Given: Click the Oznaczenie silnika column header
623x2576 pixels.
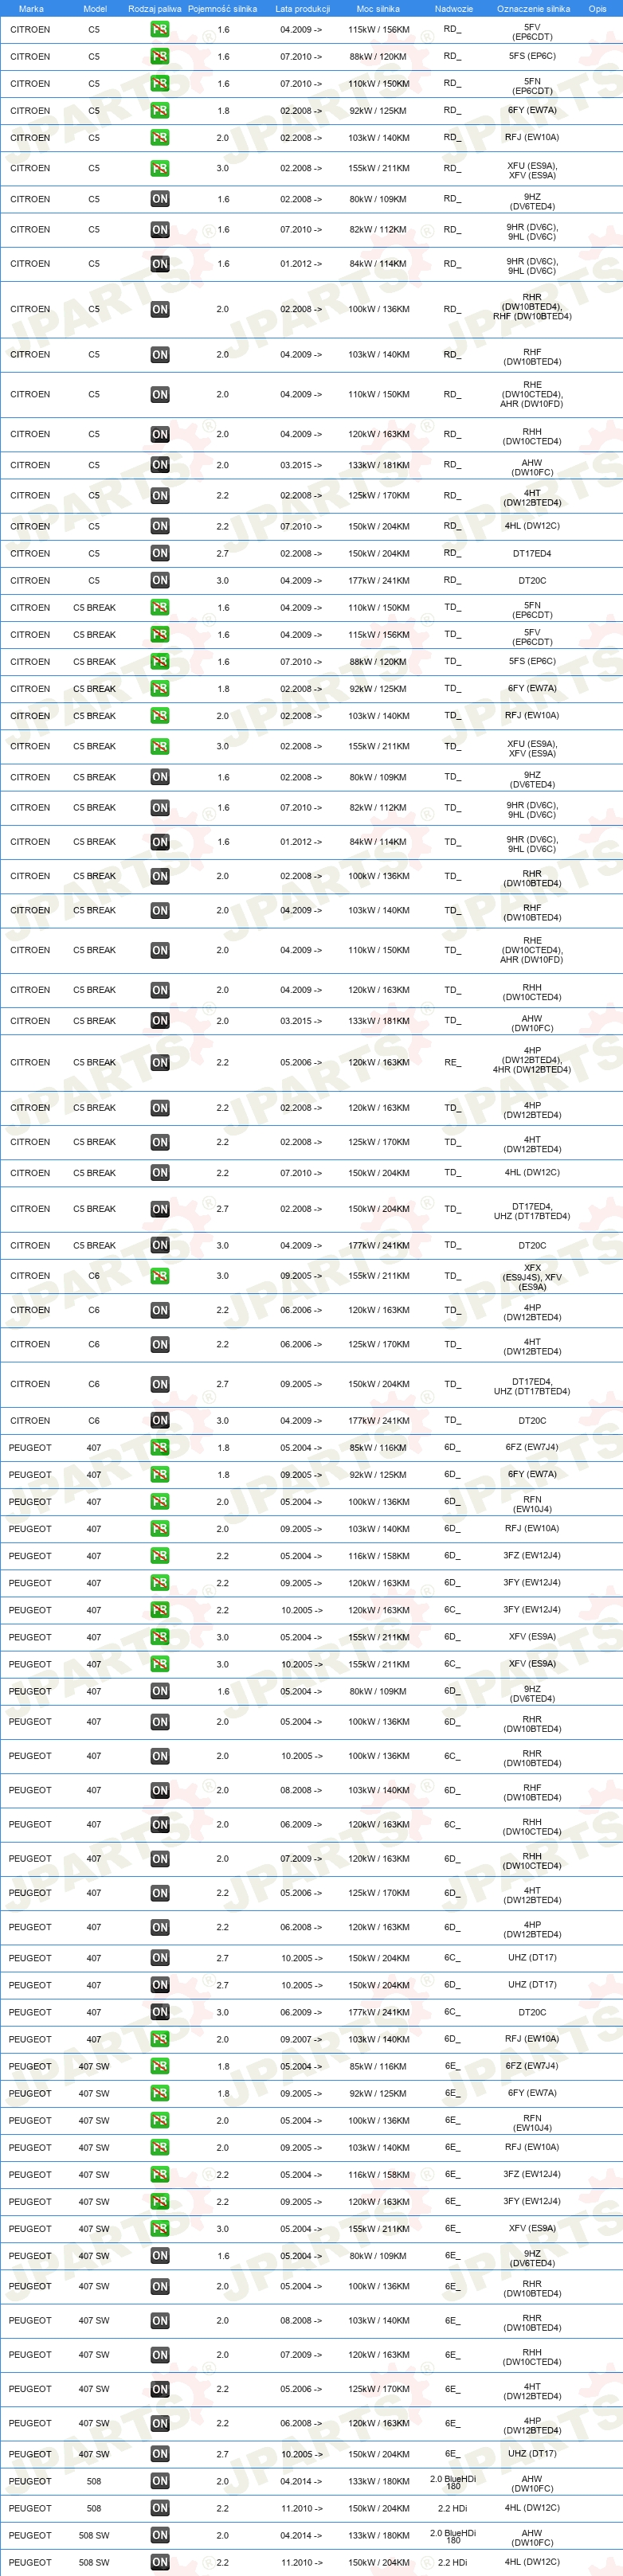Looking at the screenshot, I should [x=533, y=8].
